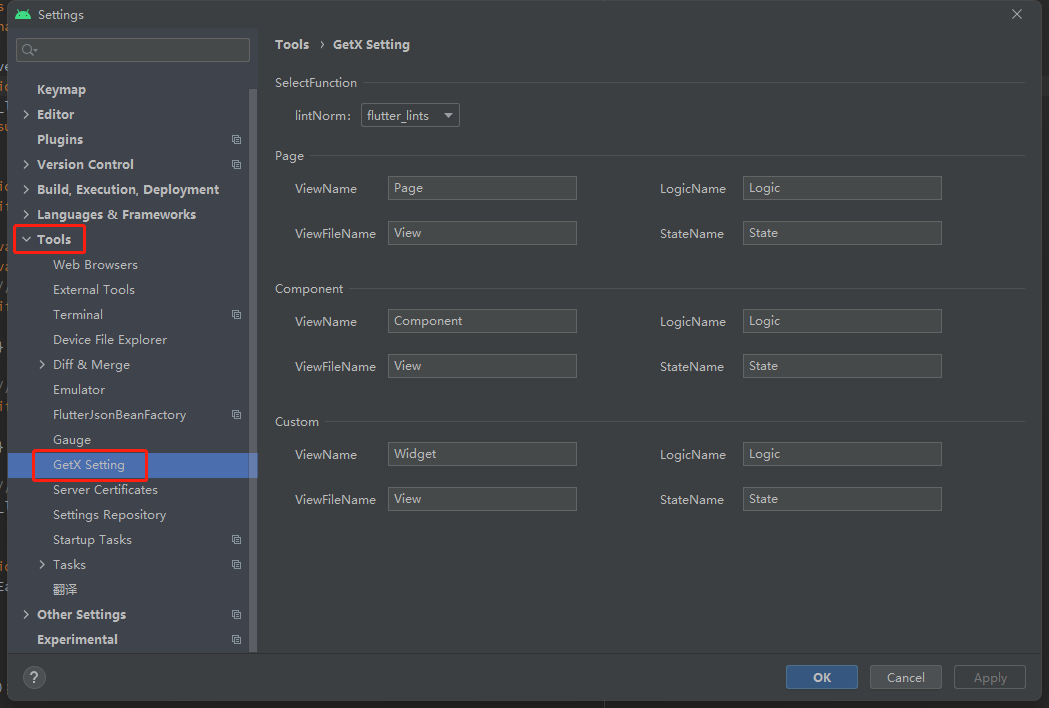Viewport: 1049px width, 708px height.
Task: Select Keymap in the settings tree
Action: click(x=62, y=90)
